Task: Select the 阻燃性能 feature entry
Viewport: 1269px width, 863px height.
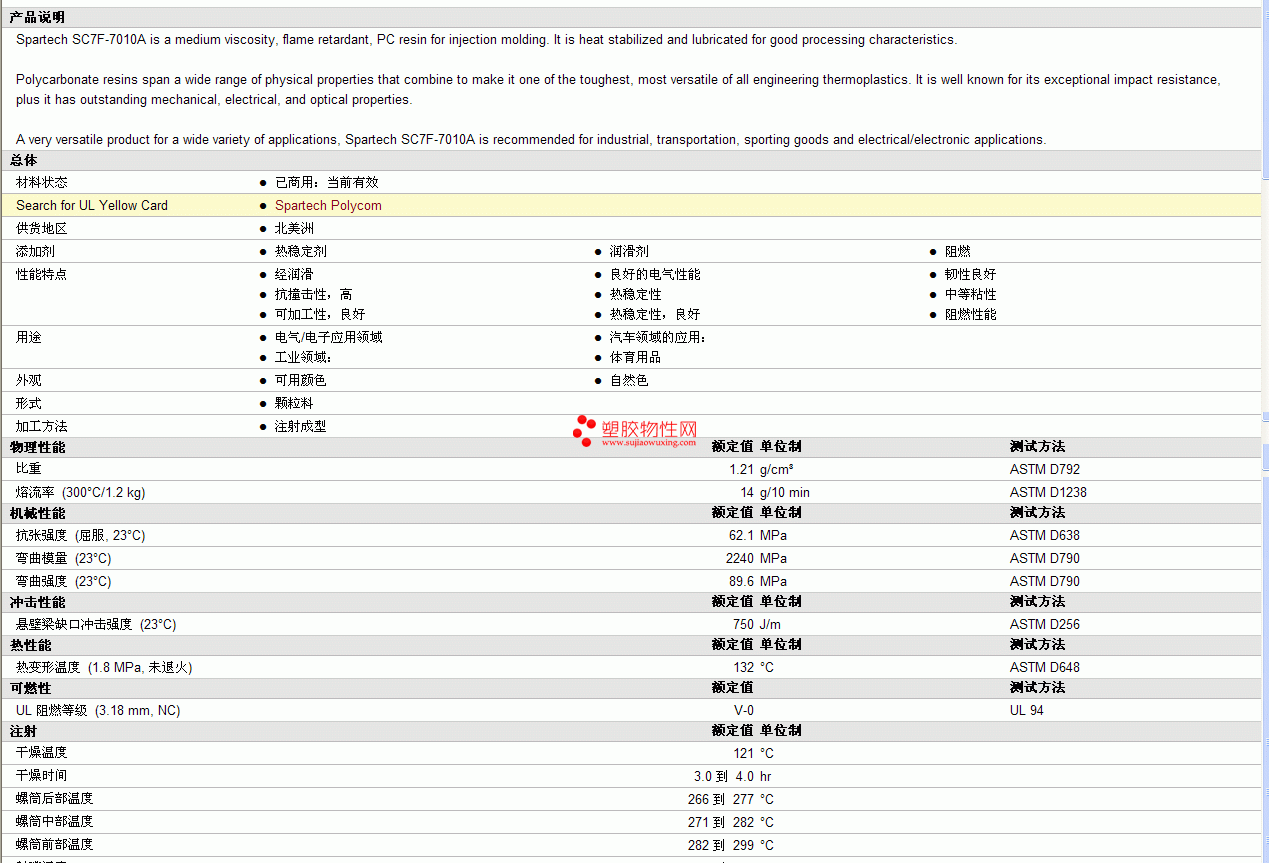Action: click(971, 314)
